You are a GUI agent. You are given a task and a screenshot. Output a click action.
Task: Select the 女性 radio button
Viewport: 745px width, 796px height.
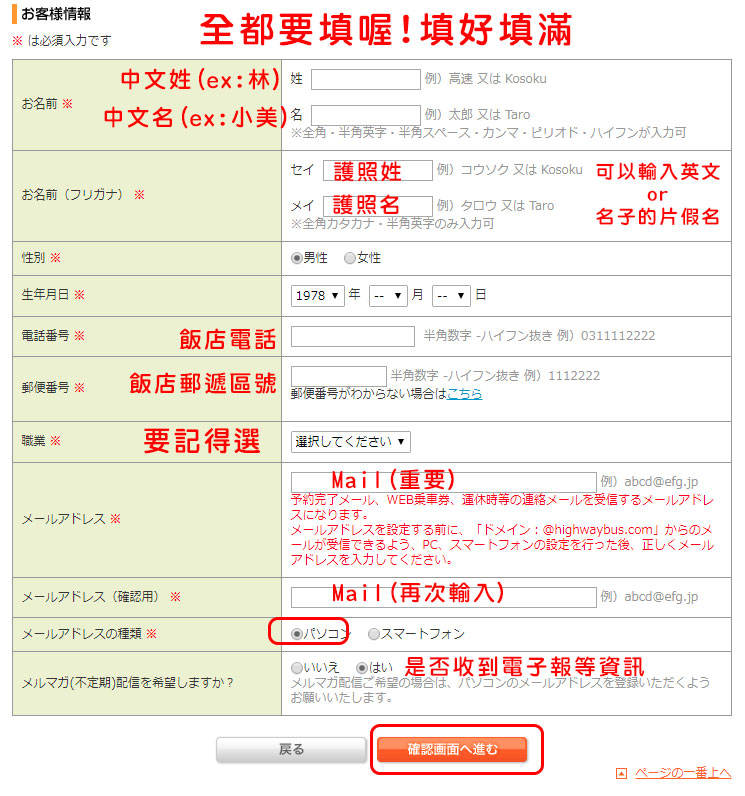coord(349,258)
